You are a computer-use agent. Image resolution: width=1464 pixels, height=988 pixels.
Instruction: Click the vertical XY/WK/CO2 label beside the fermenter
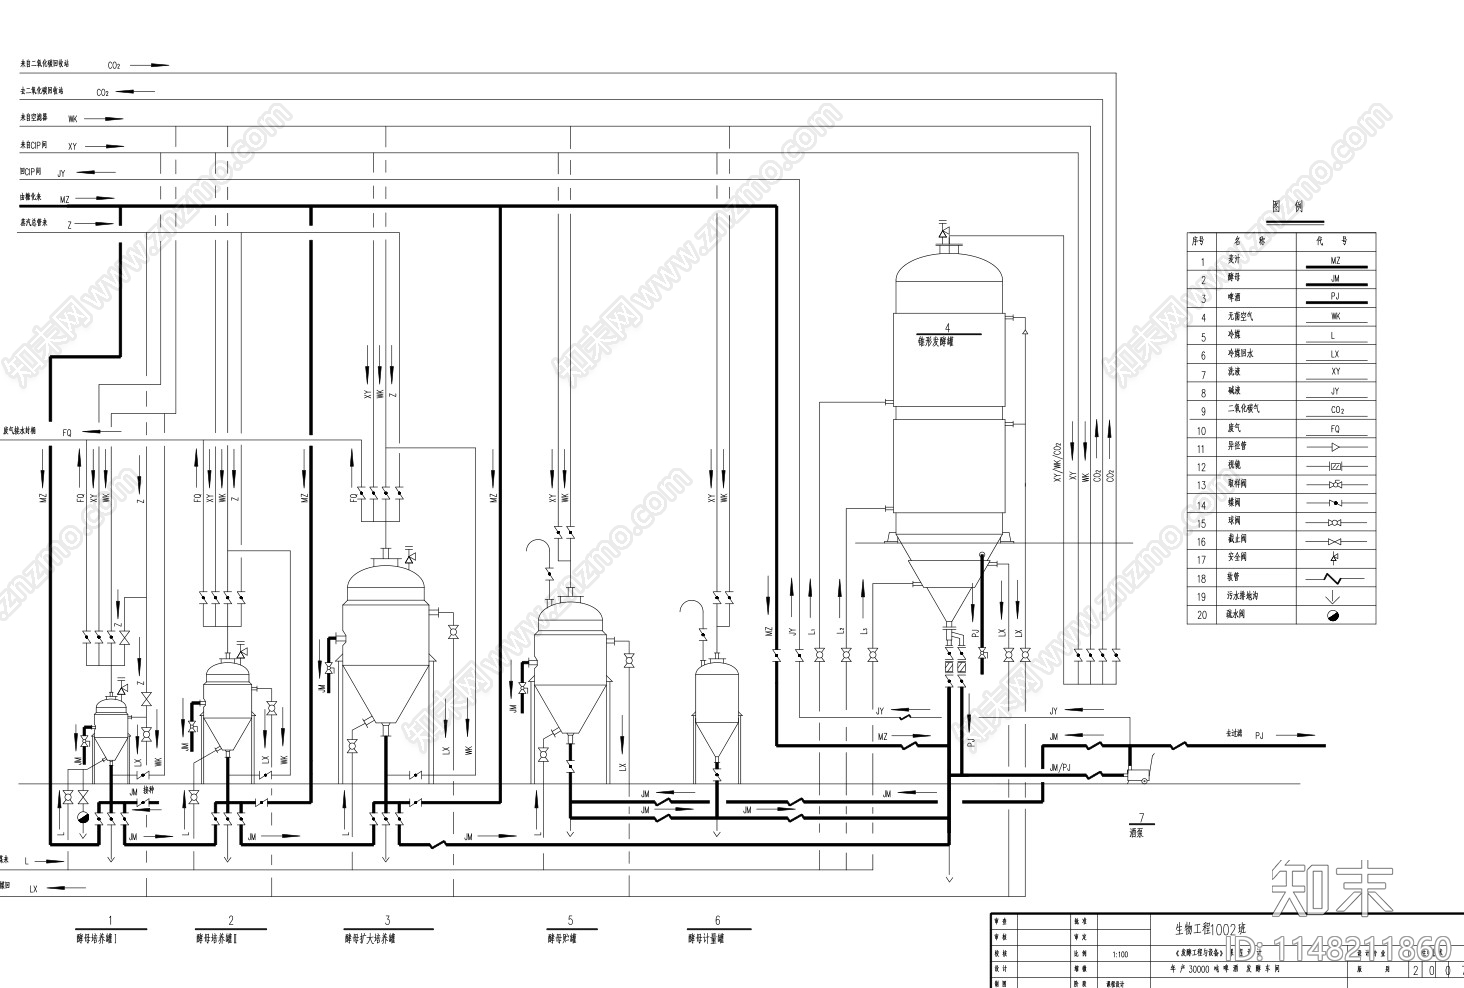pos(1057,463)
